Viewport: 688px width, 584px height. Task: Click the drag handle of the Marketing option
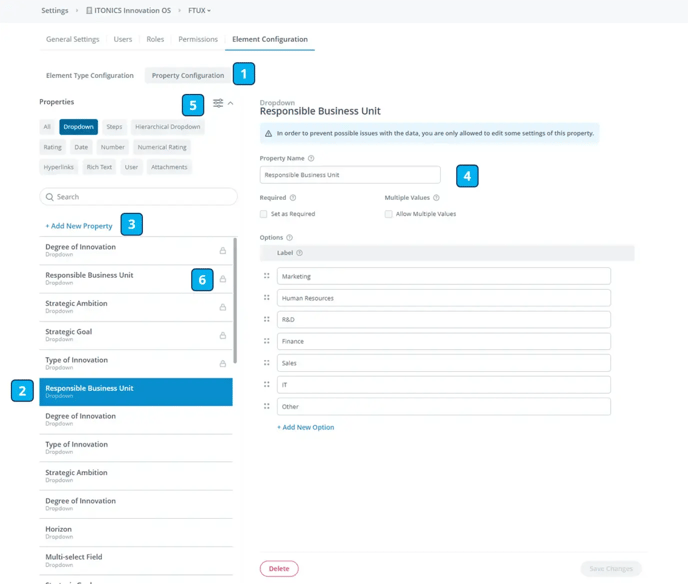(x=267, y=276)
